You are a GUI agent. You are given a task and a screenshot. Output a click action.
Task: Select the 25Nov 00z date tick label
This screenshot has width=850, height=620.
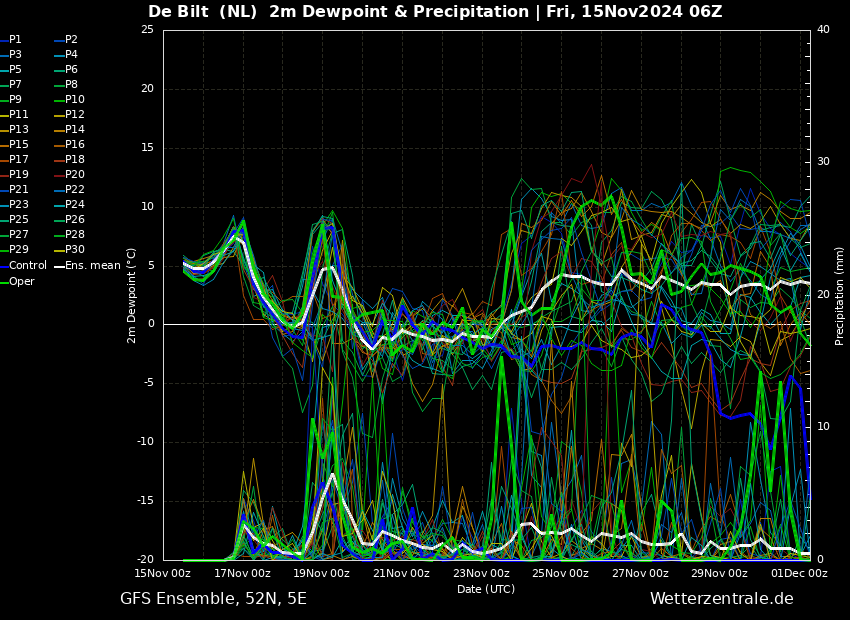[560, 574]
